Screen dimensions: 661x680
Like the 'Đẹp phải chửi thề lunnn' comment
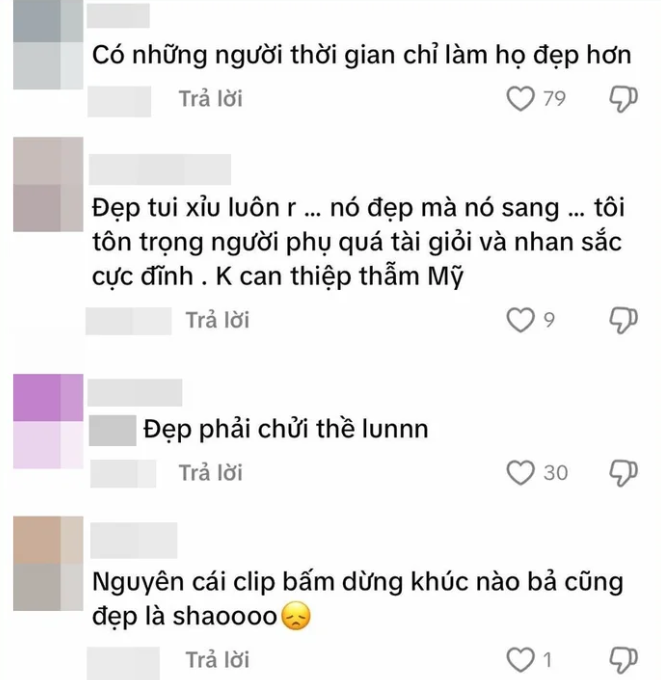tap(520, 473)
